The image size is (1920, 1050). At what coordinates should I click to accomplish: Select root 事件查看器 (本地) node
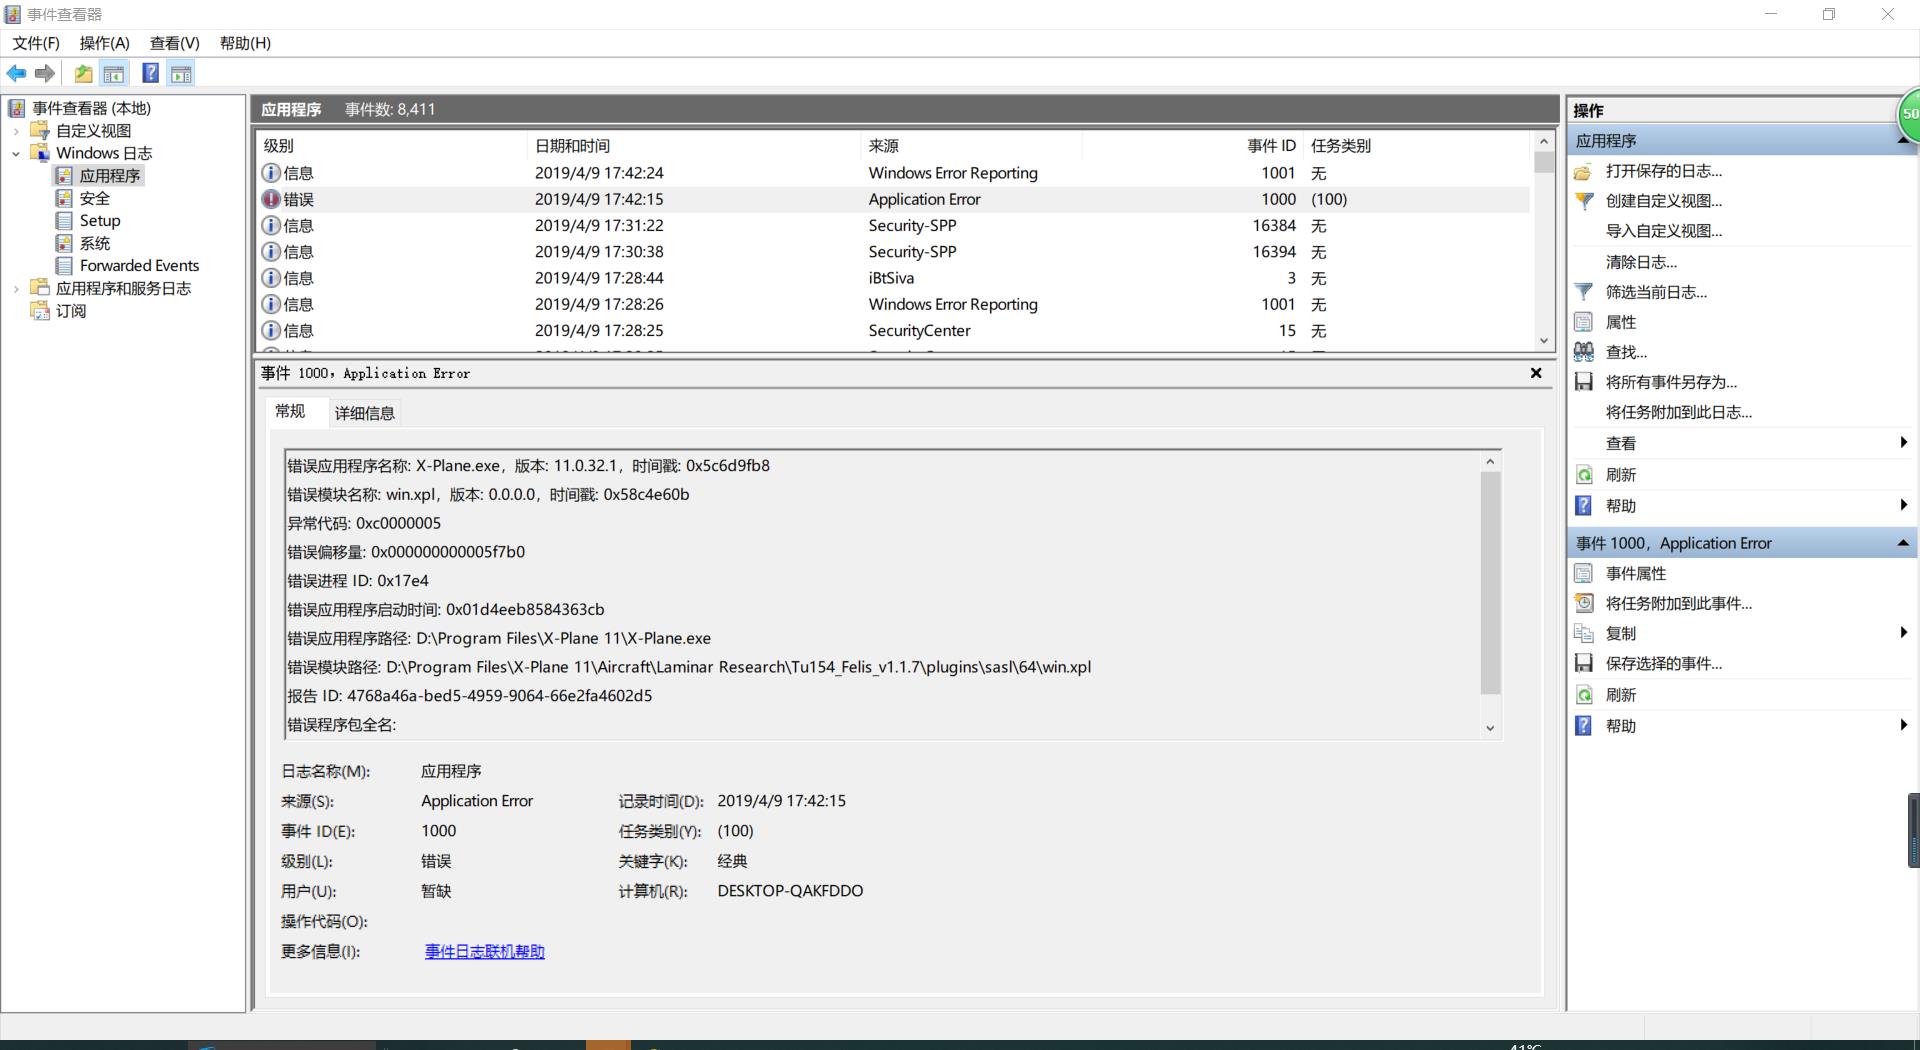click(91, 108)
